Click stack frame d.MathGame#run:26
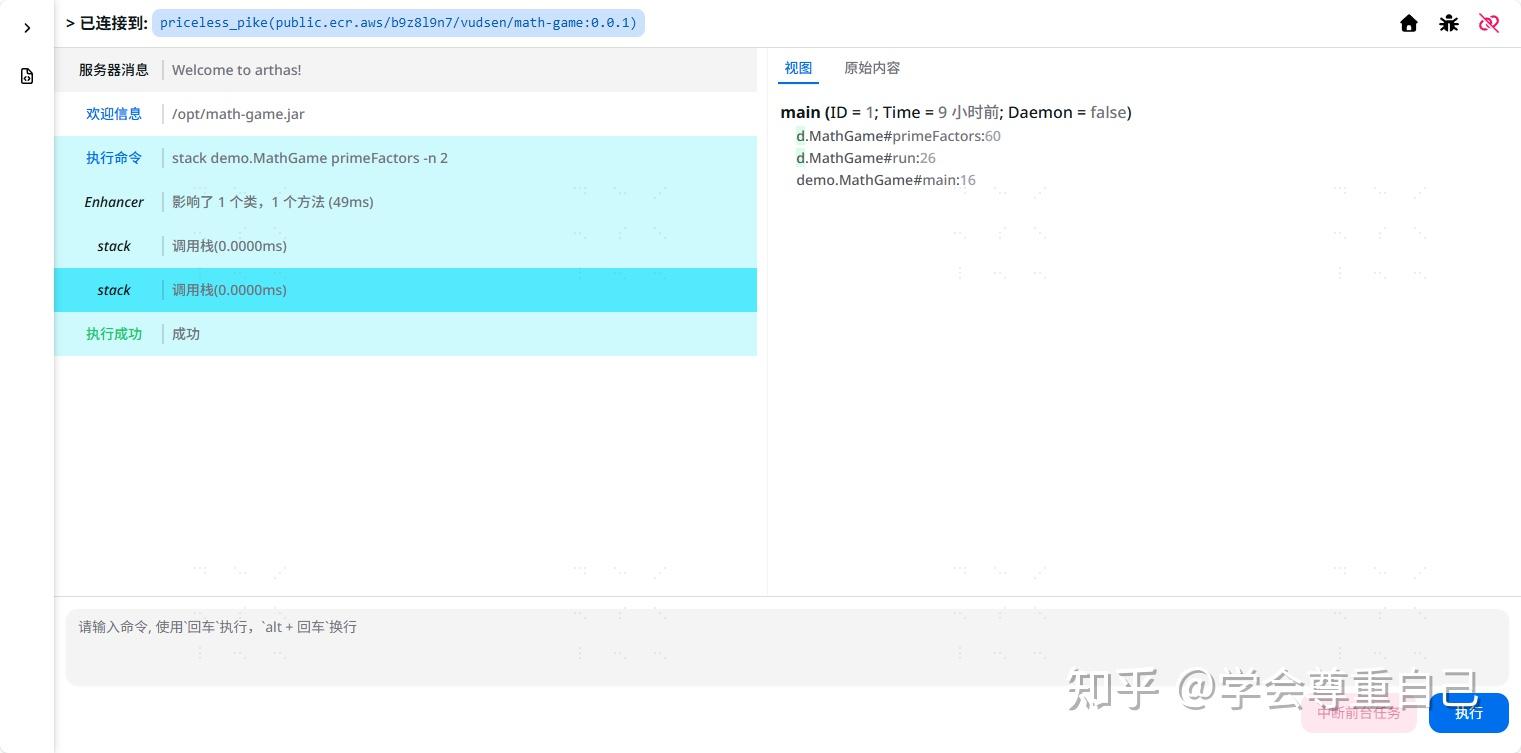Screen dimensions: 1521x753 [x=866, y=158]
